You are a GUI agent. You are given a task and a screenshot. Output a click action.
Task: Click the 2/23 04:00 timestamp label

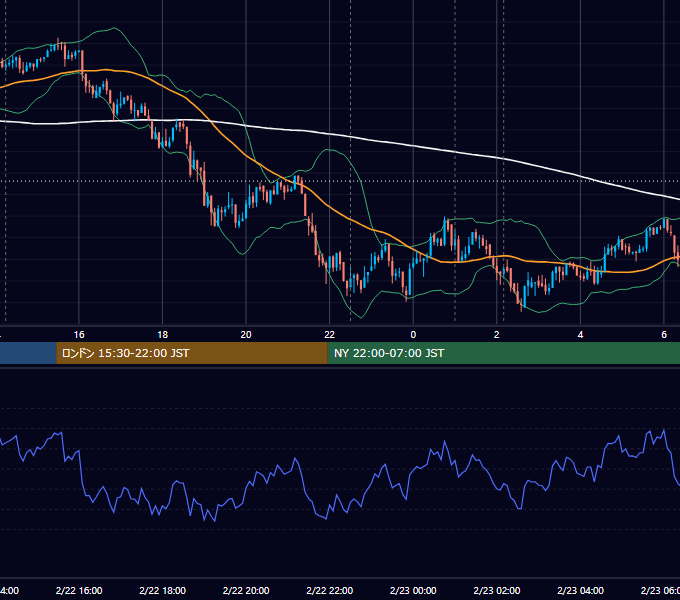coord(580,590)
